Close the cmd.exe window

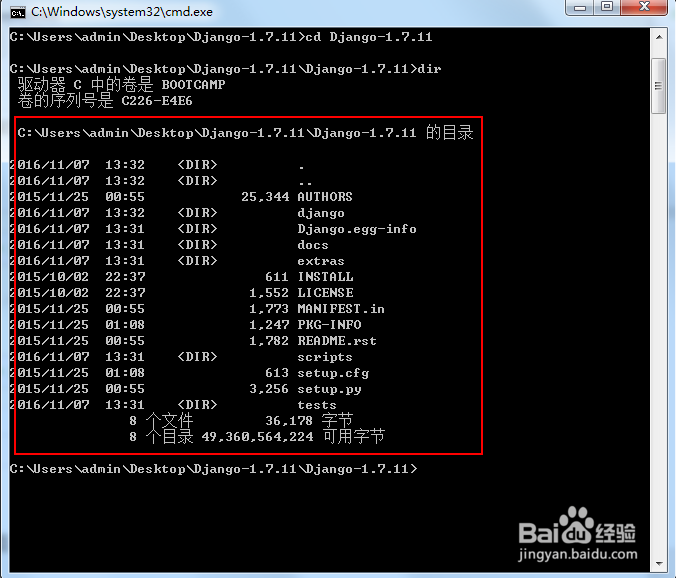tap(644, 7)
